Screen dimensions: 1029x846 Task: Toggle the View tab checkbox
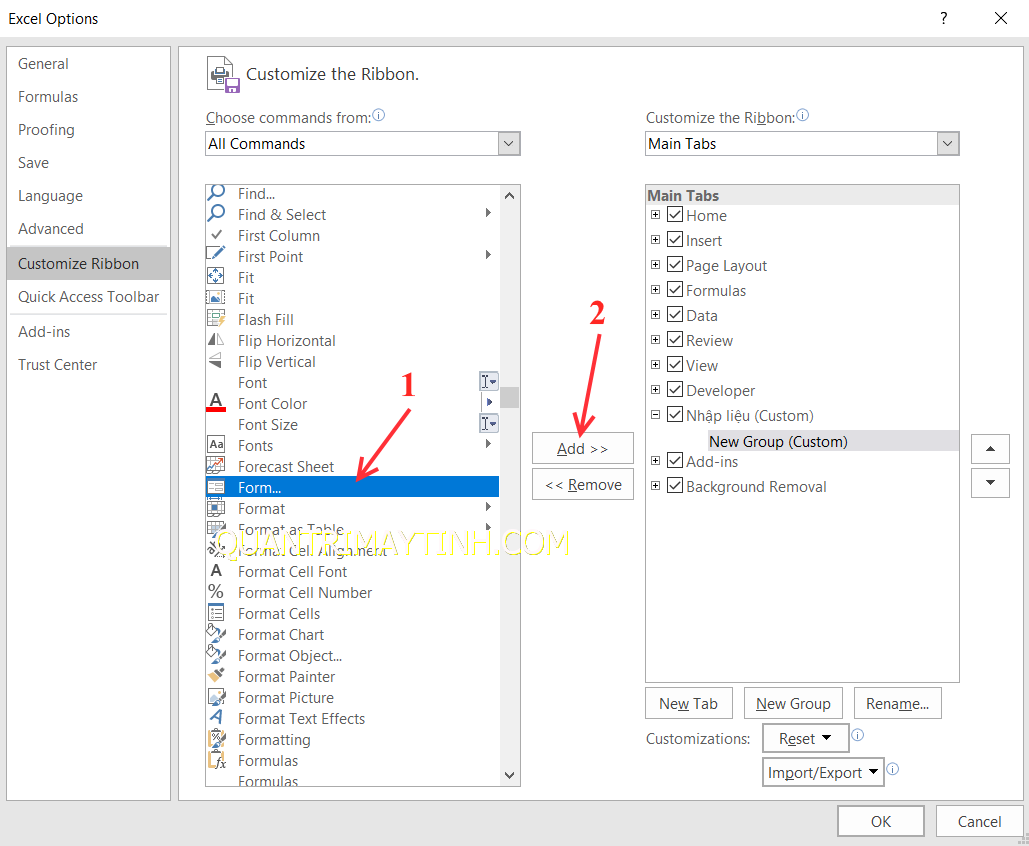coord(675,364)
